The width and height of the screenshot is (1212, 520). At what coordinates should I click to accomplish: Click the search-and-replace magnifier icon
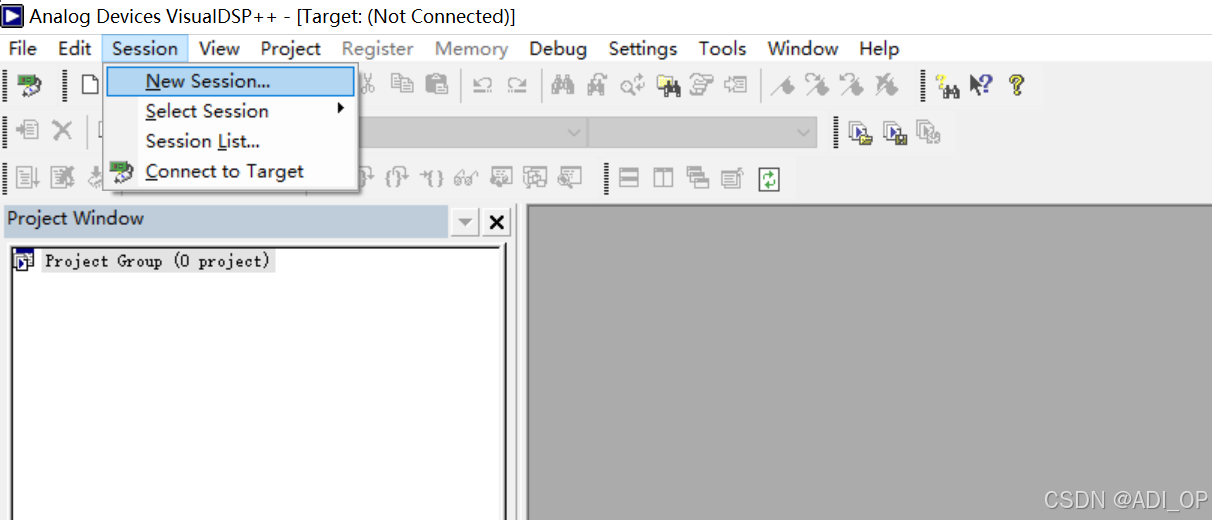click(632, 86)
